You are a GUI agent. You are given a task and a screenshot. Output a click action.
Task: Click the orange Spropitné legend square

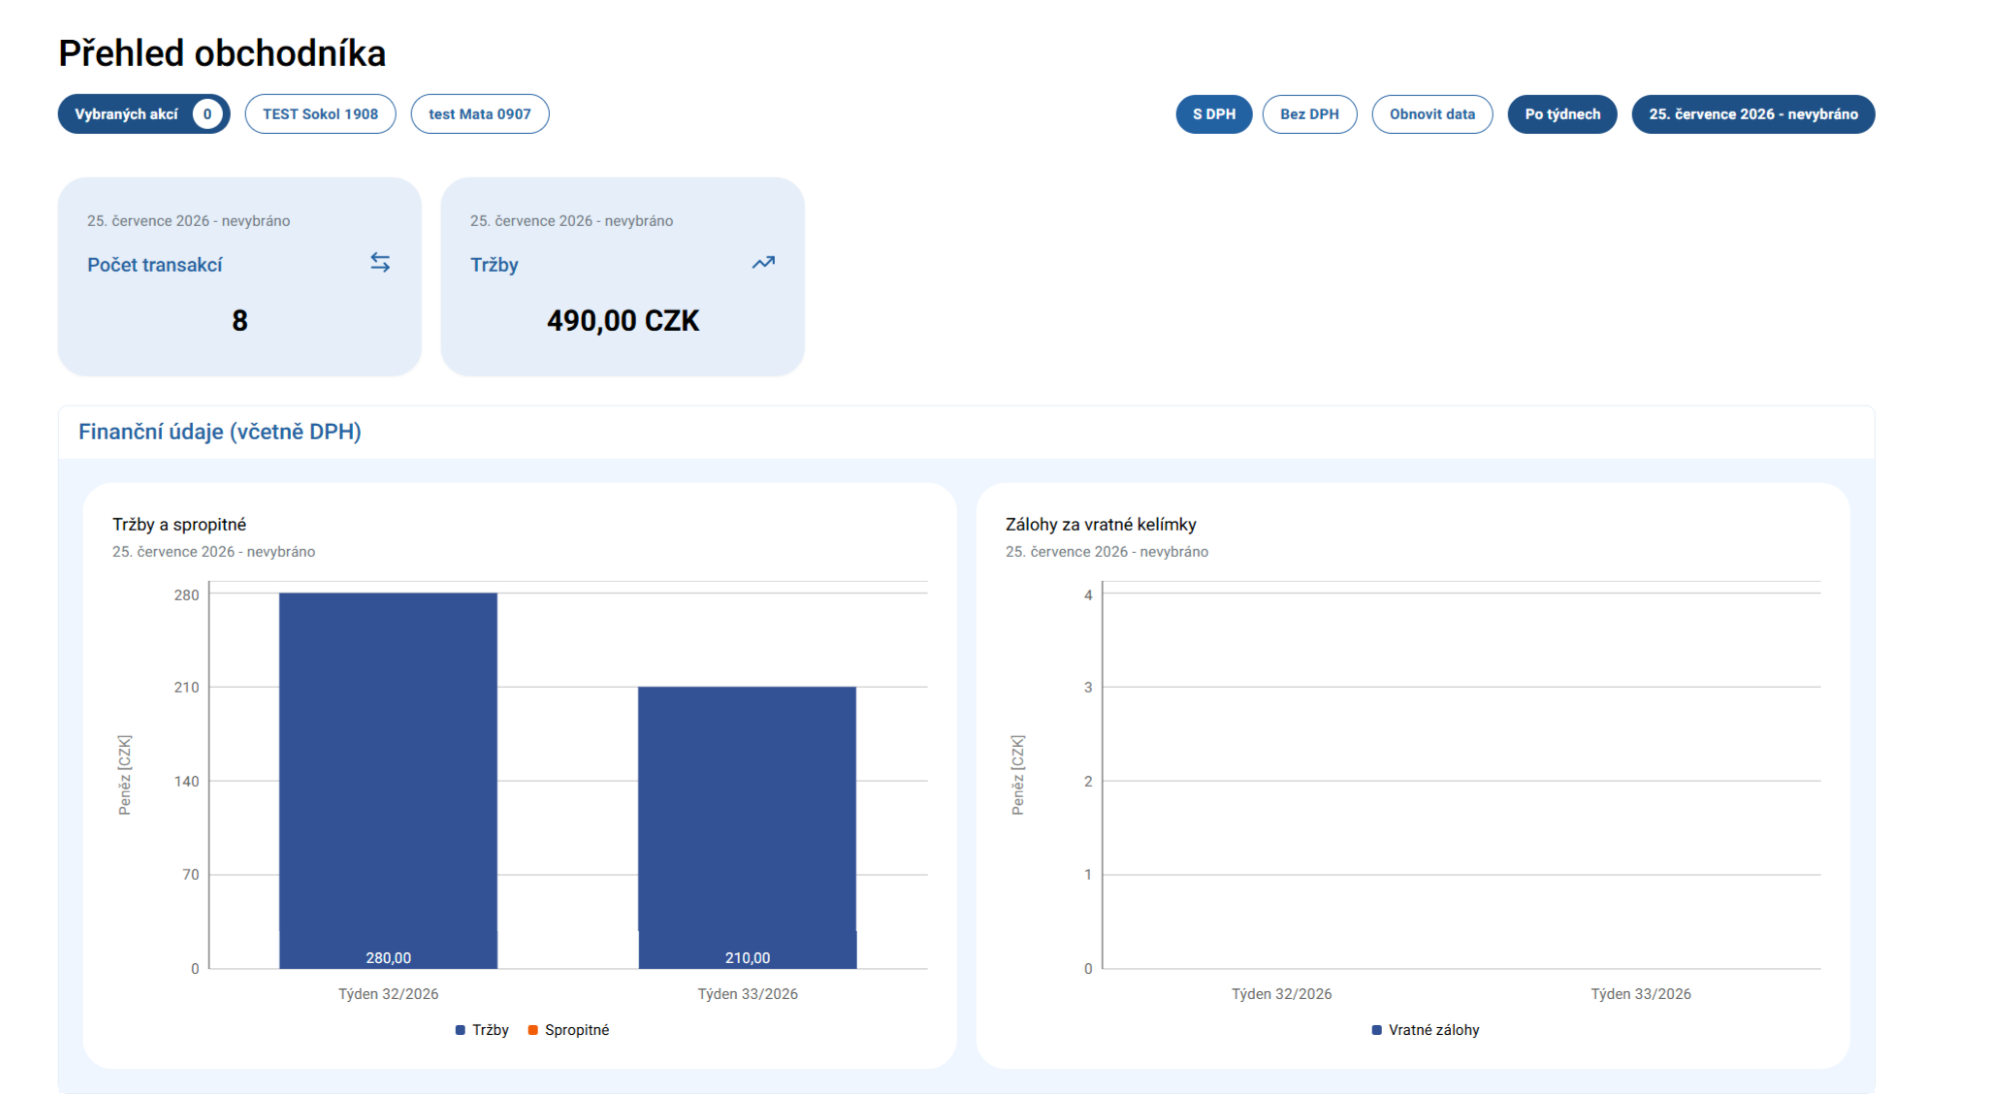[x=533, y=1030]
